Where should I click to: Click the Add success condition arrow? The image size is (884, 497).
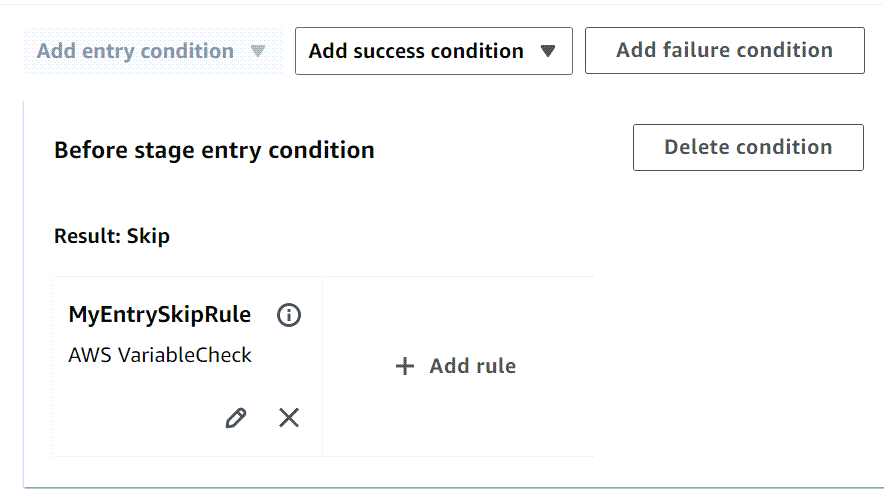coord(547,52)
